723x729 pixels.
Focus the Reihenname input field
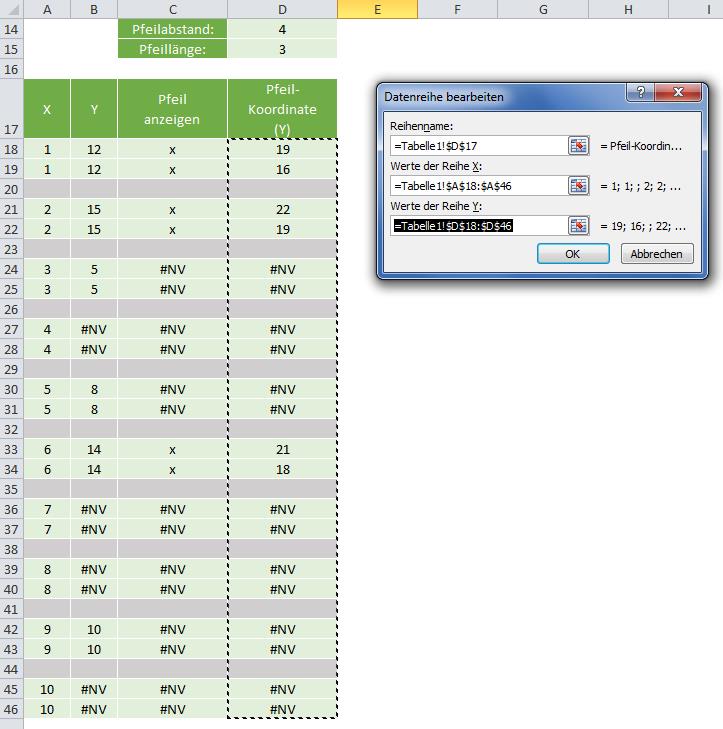coord(479,146)
